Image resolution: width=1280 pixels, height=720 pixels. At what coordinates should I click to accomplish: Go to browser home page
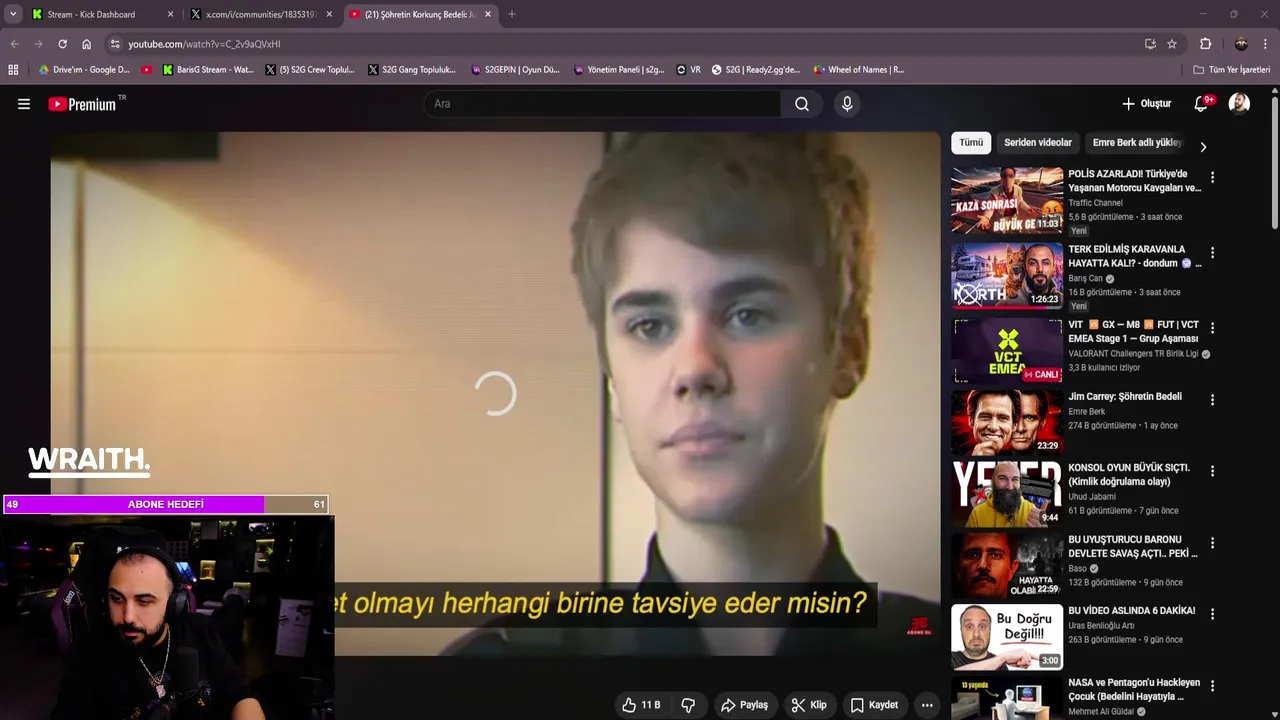86,44
